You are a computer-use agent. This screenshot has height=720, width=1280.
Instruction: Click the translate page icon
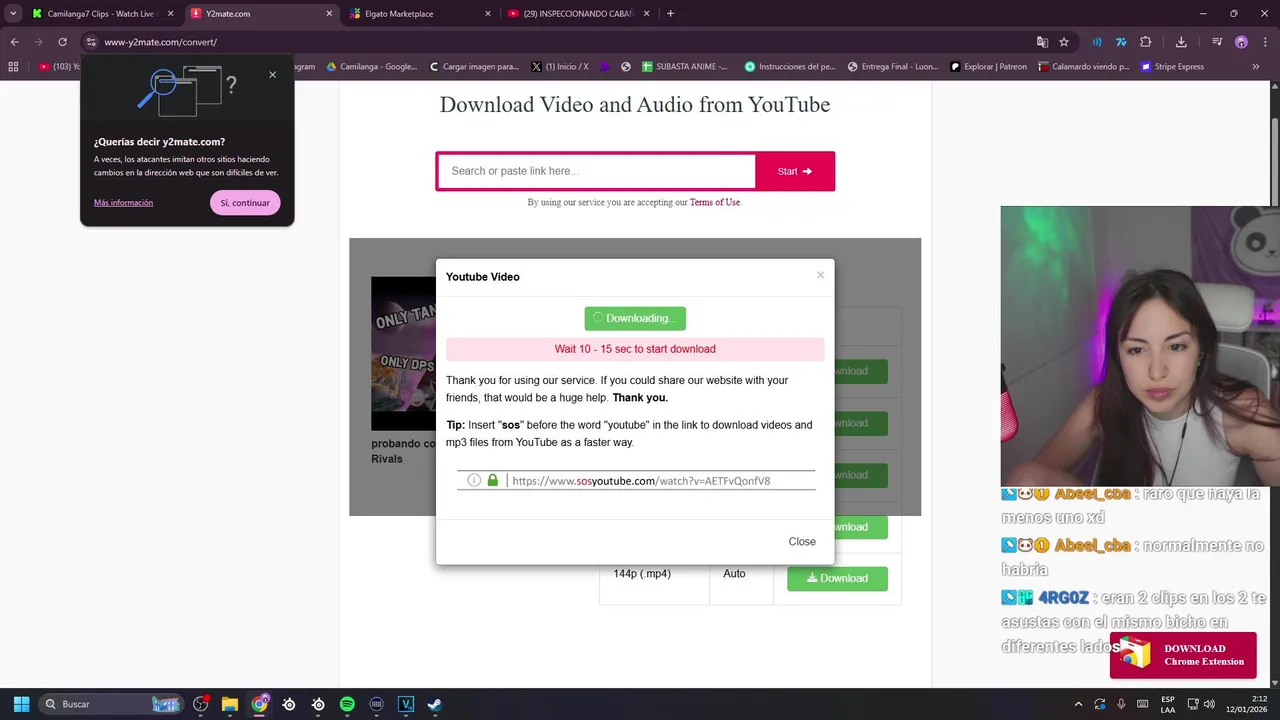(1042, 42)
